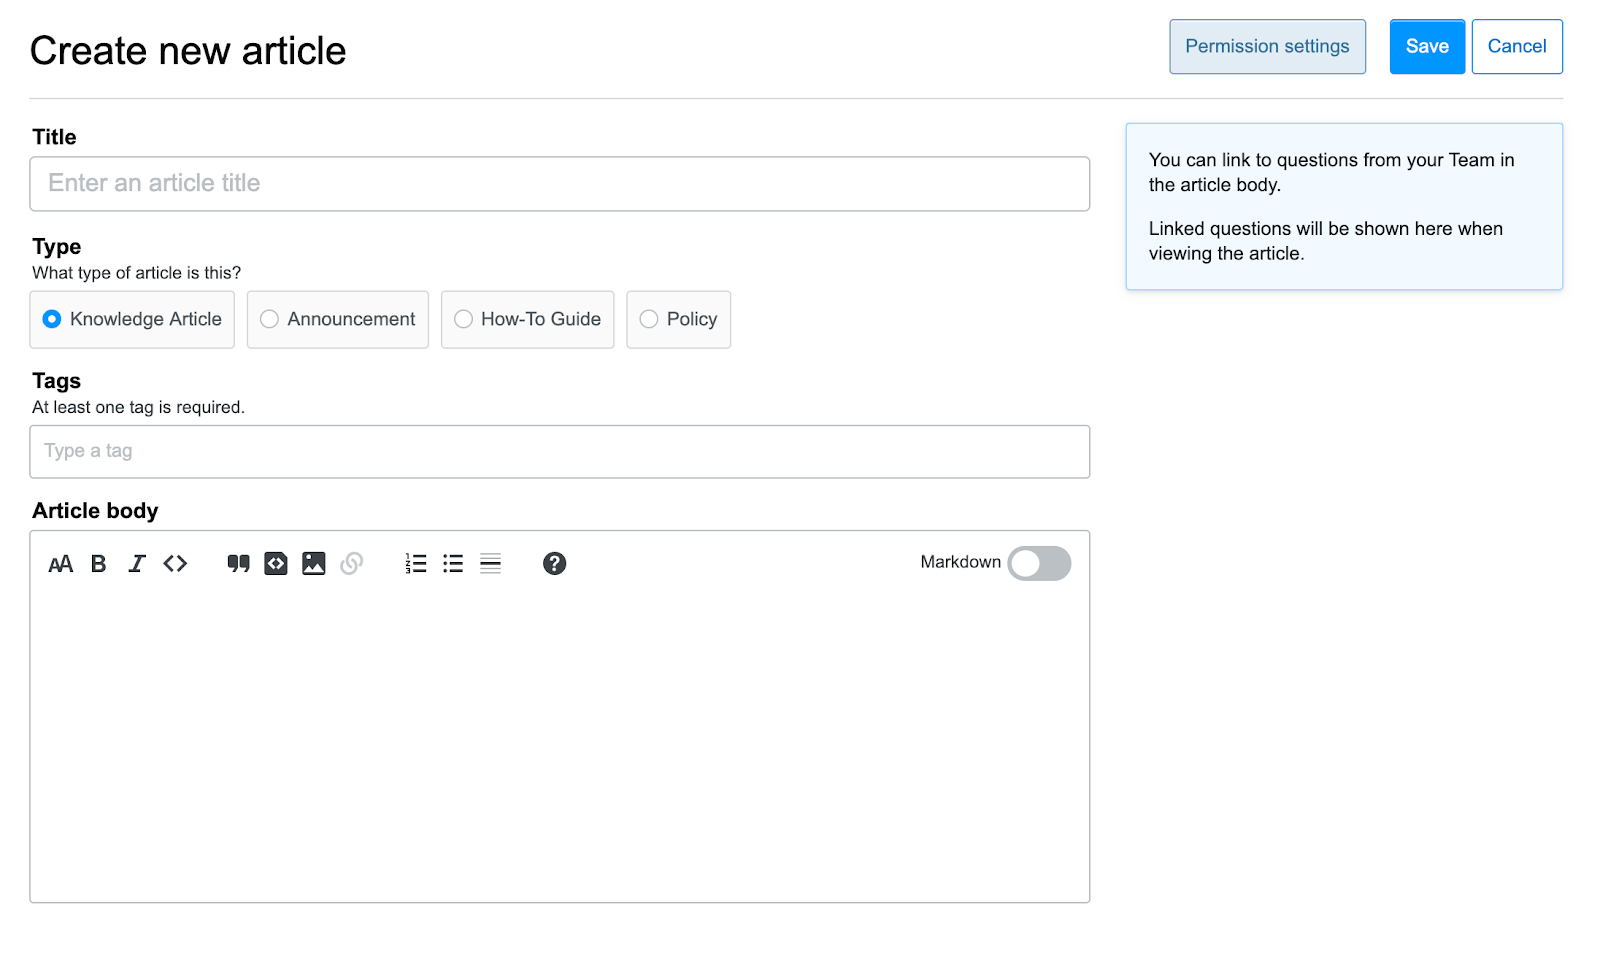Click the 'Create new article' heading
1600x956 pixels.
click(188, 51)
